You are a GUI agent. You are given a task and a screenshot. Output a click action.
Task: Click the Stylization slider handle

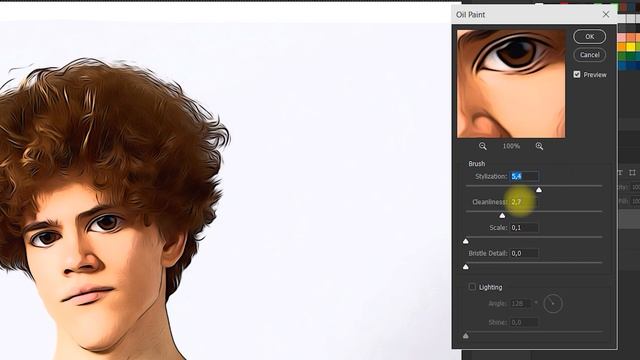(x=539, y=190)
